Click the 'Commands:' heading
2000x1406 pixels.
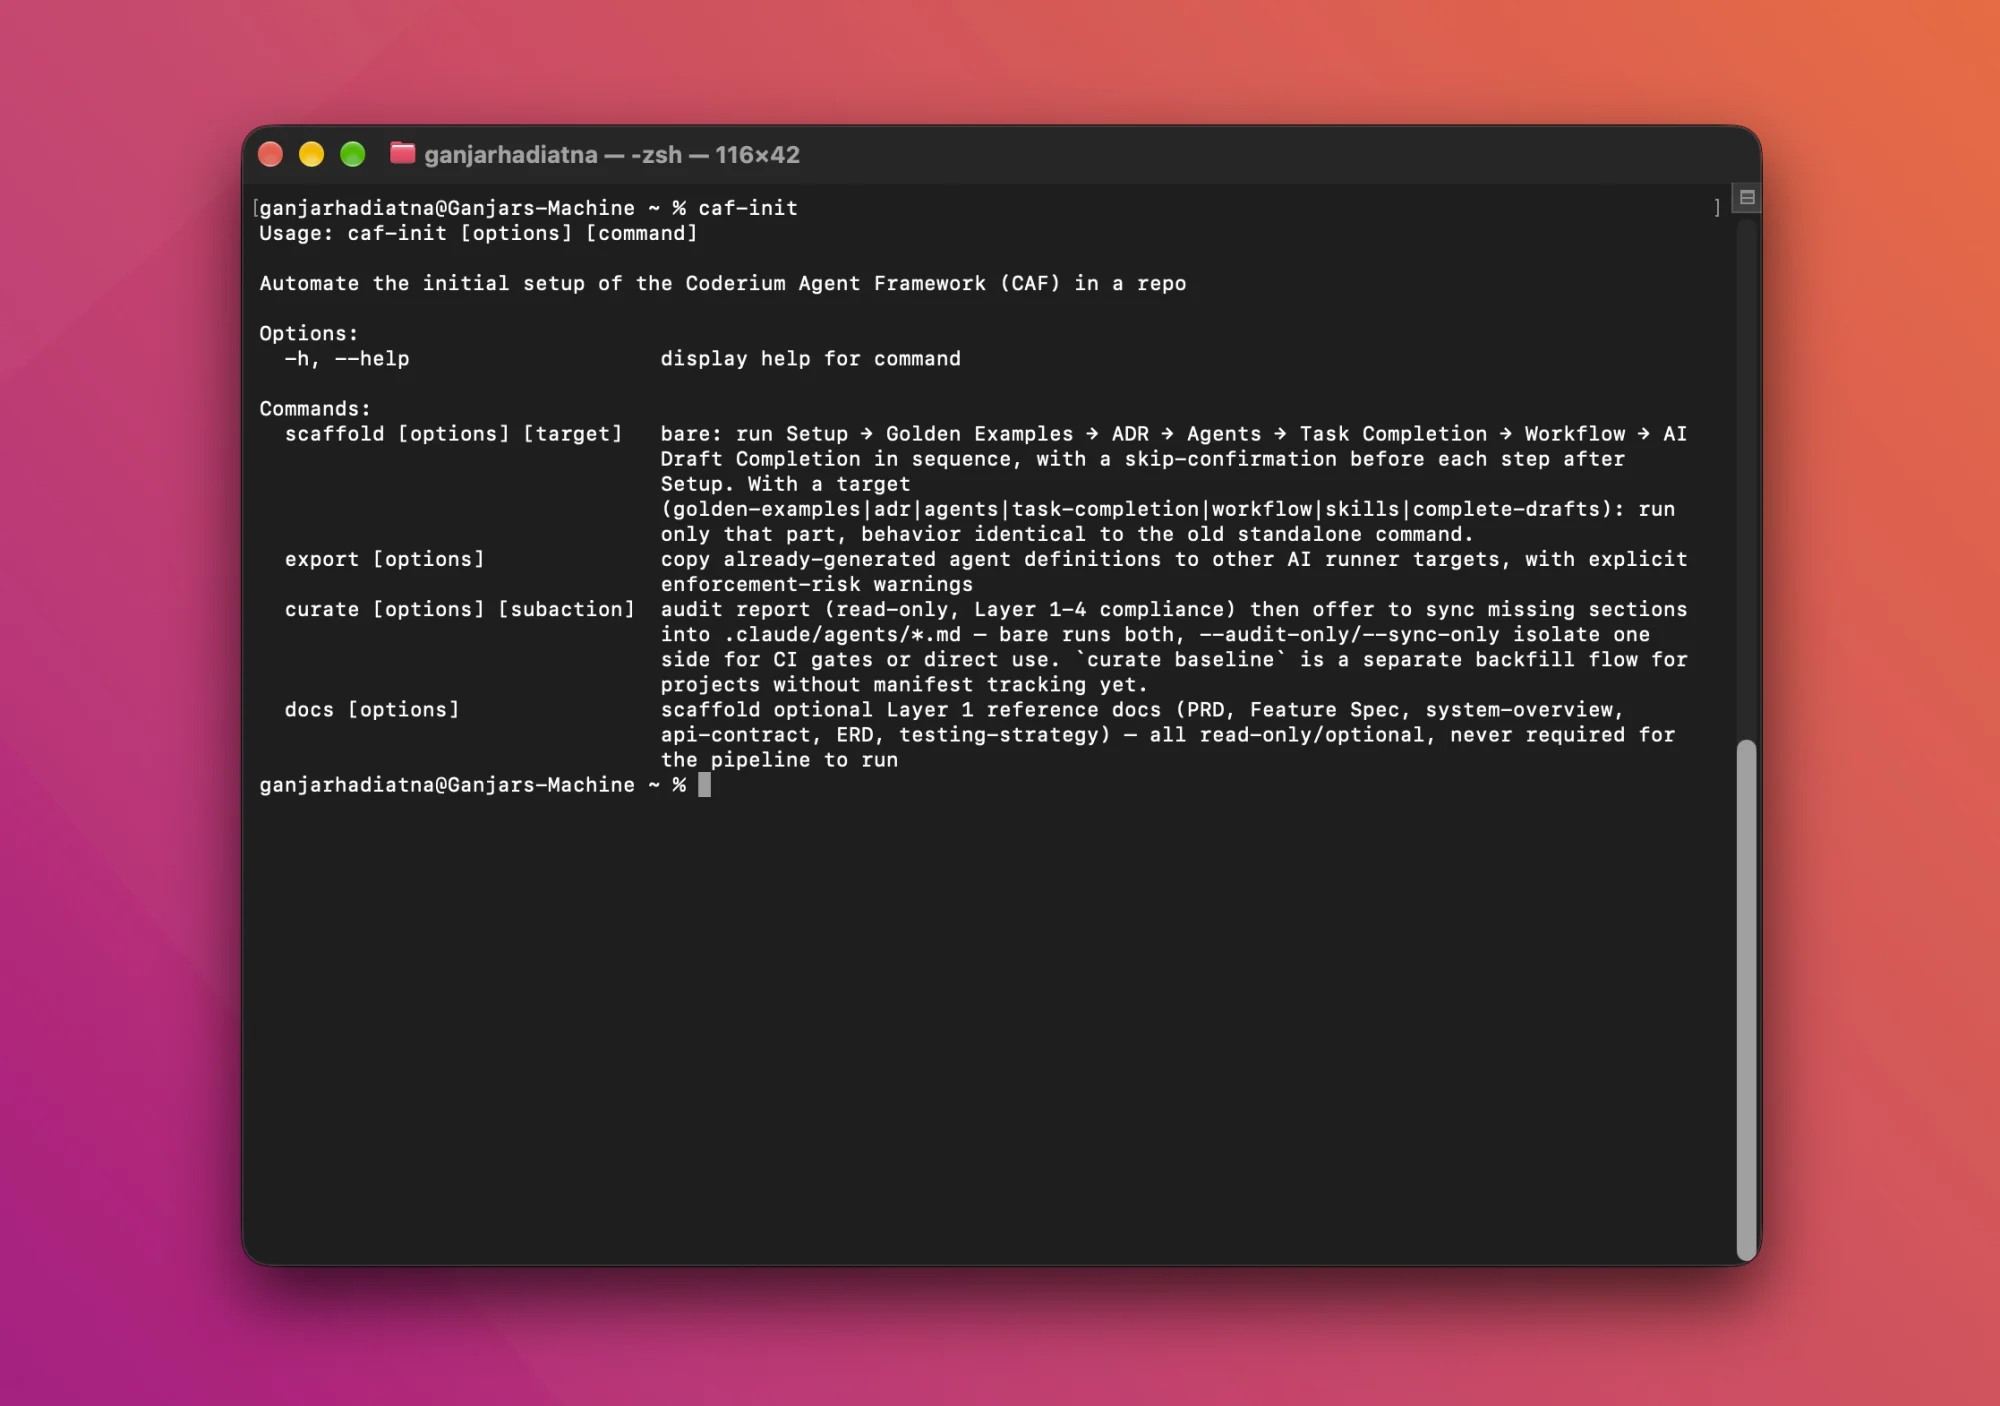click(315, 408)
